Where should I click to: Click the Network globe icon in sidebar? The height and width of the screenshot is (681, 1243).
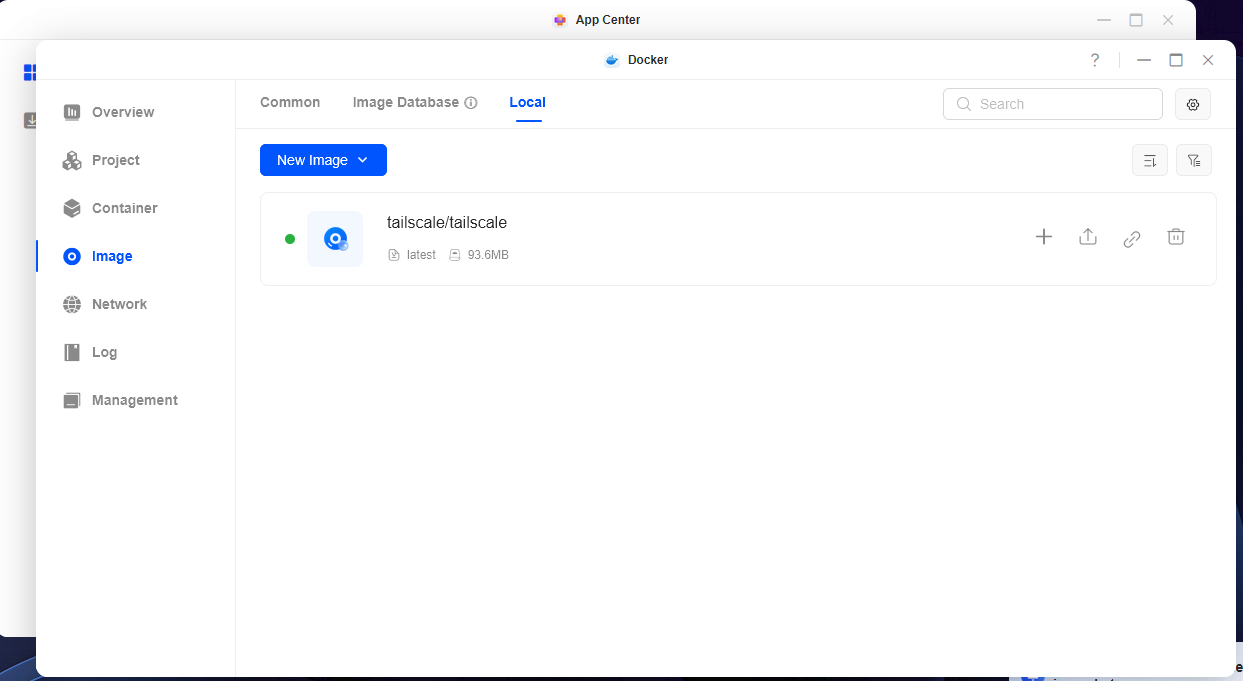pos(72,304)
